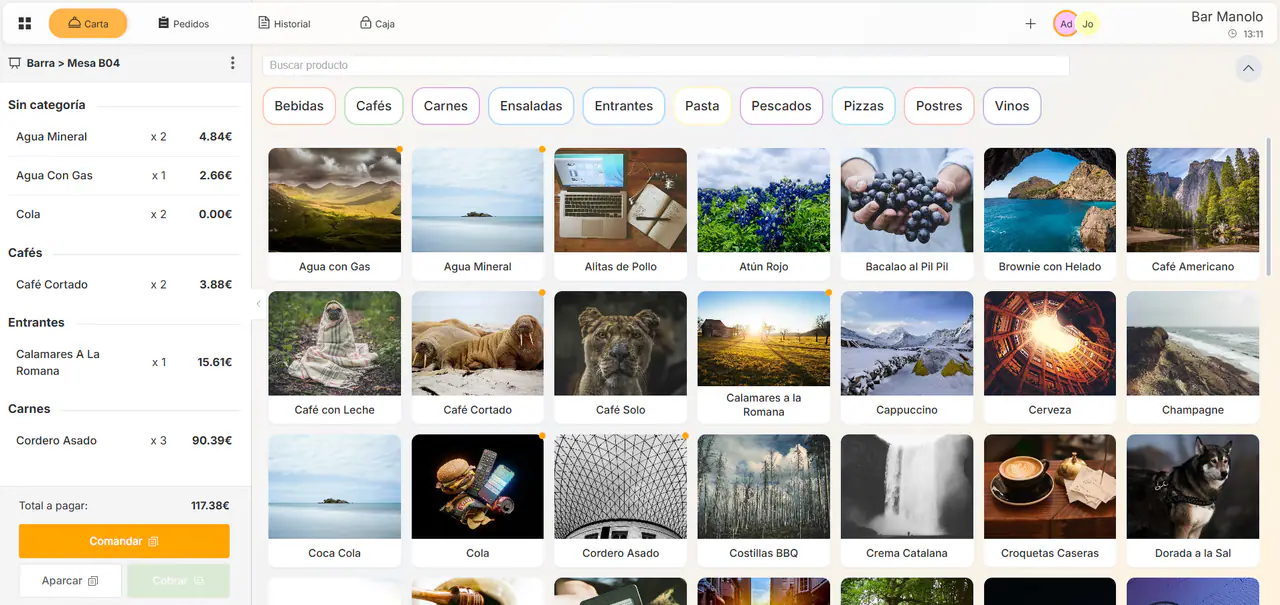
Task: Add Coca Cola product
Action: tap(335, 500)
